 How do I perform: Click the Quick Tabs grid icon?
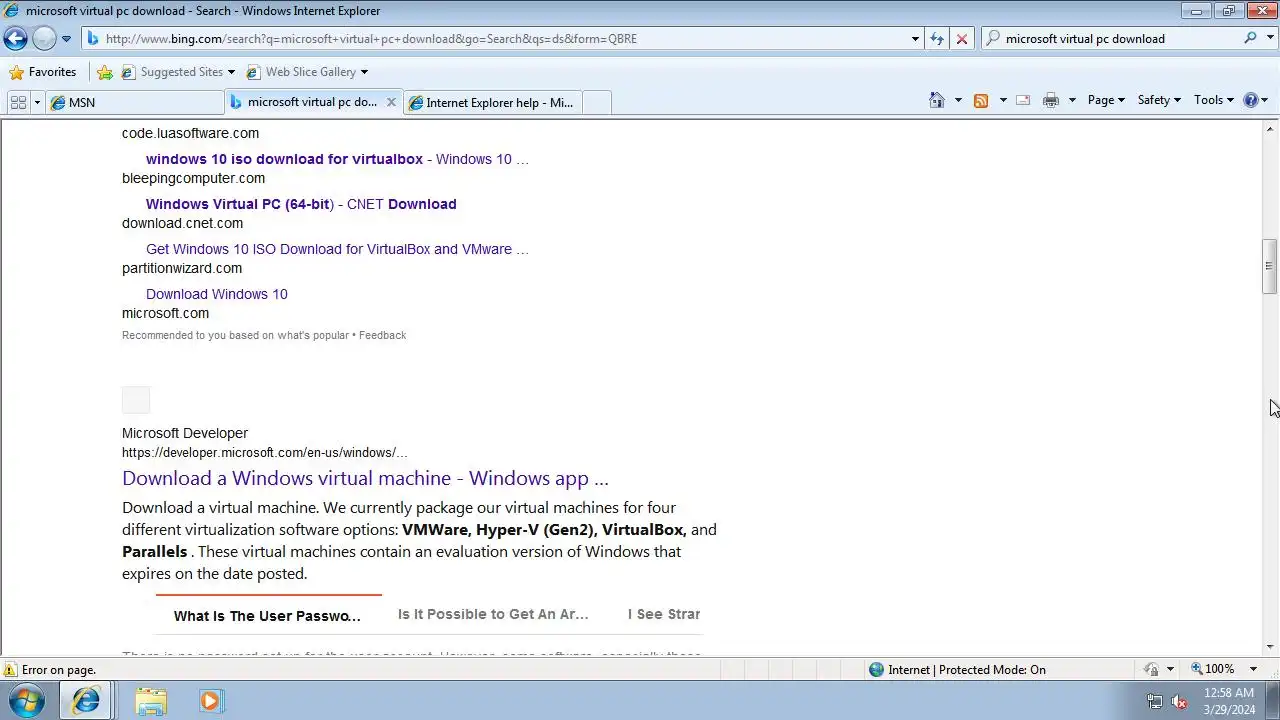click(18, 102)
